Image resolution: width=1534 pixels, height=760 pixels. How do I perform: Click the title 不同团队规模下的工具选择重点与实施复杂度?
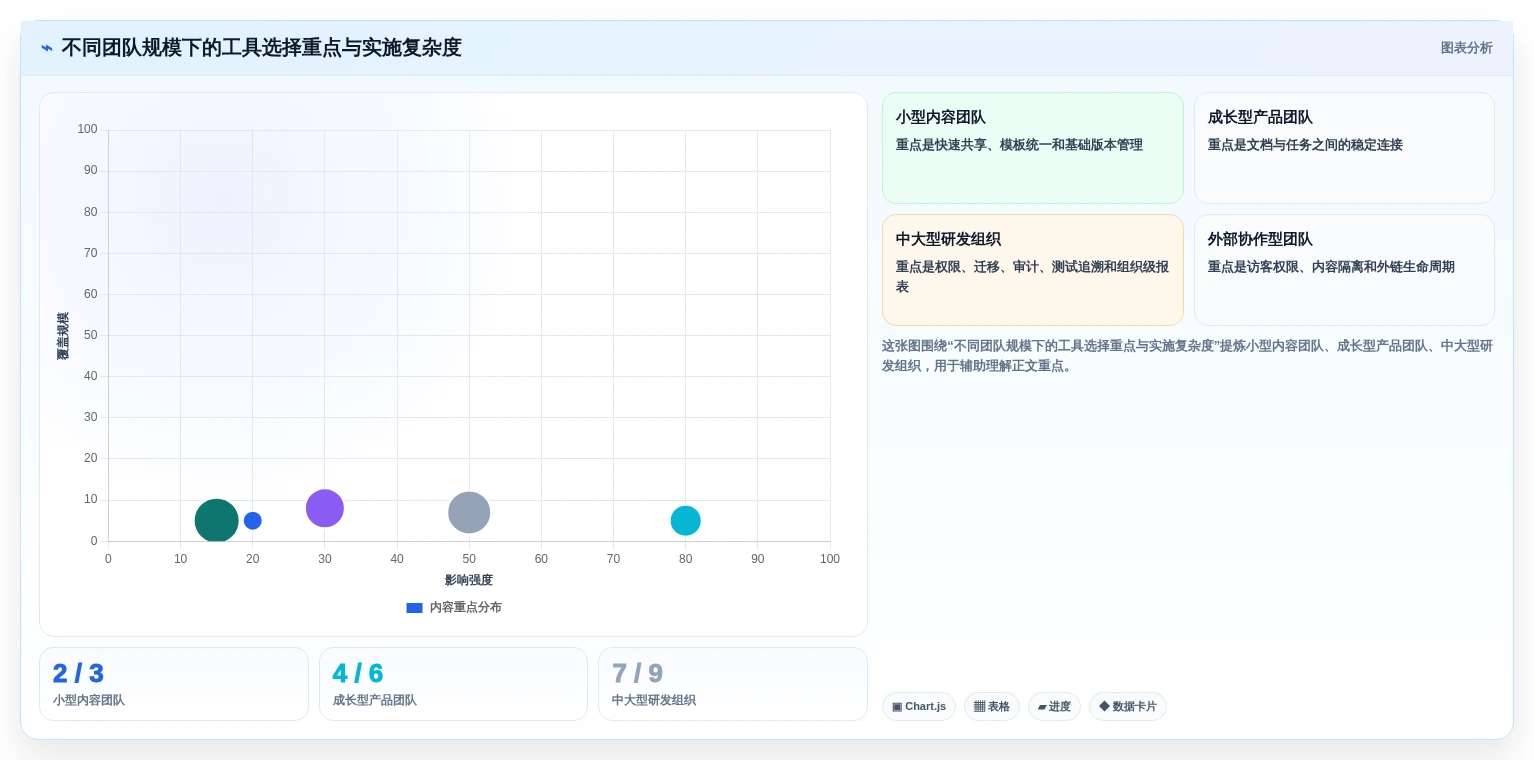(x=261, y=48)
